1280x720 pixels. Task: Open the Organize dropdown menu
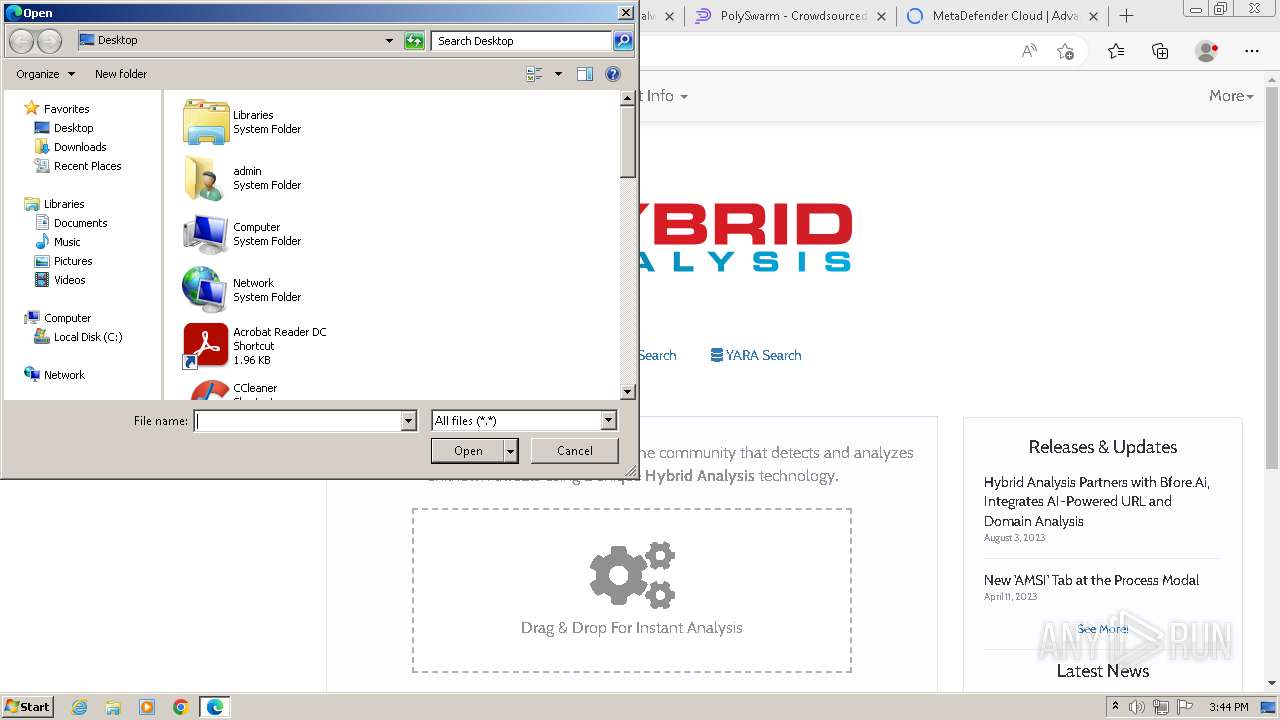click(x=45, y=74)
